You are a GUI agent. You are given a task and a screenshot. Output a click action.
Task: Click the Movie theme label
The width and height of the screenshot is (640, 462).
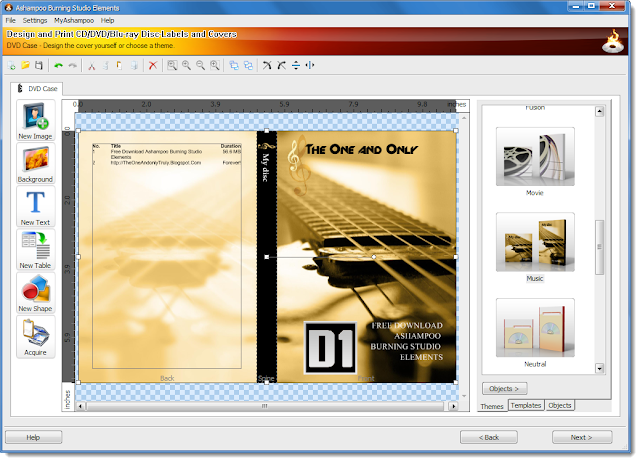535,193
